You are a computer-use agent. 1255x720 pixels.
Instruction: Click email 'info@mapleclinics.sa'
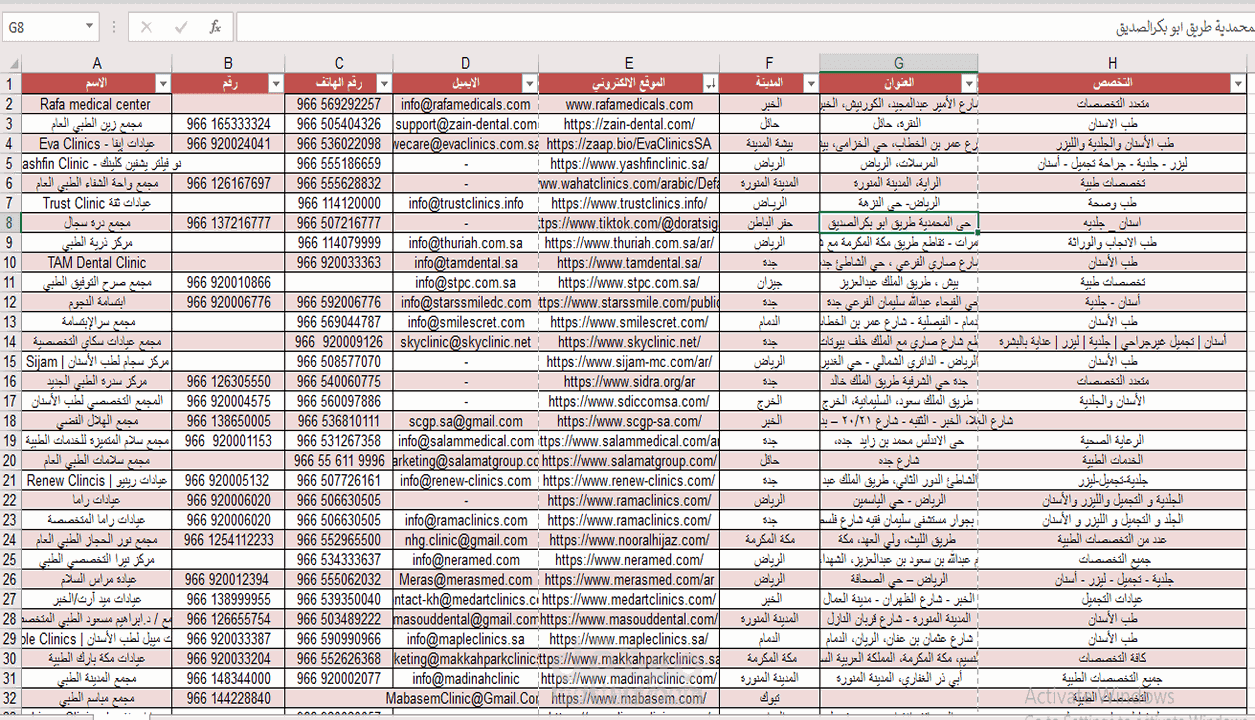[466, 639]
